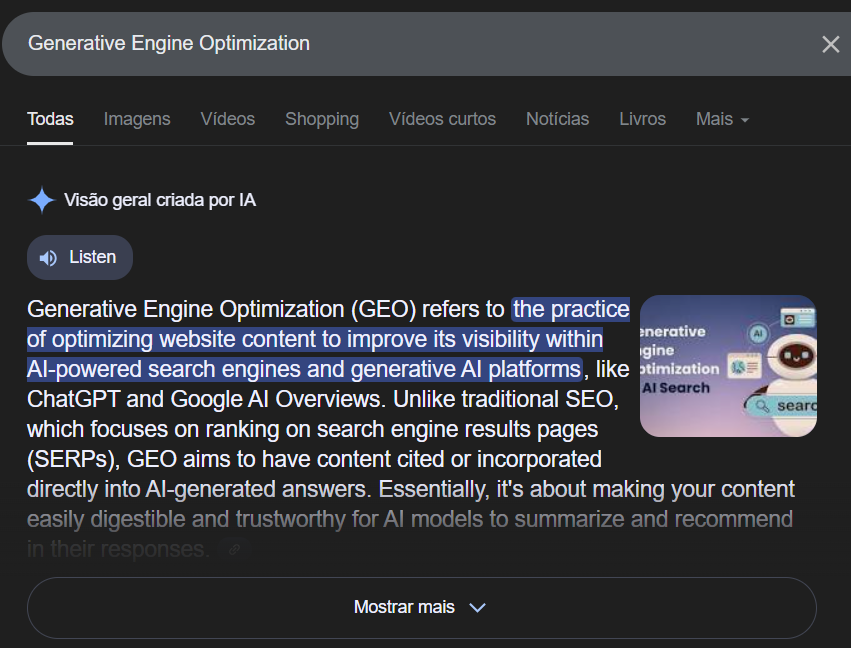Viewport: 851px width, 648px height.
Task: Click the Generative Engine Optimization search field
Action: click(x=400, y=44)
